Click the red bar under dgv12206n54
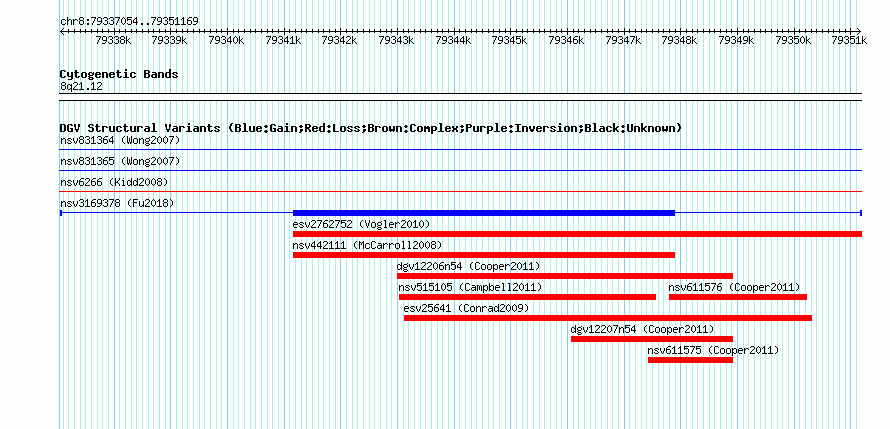Viewport: 890px width, 429px height. pyautogui.click(x=565, y=276)
